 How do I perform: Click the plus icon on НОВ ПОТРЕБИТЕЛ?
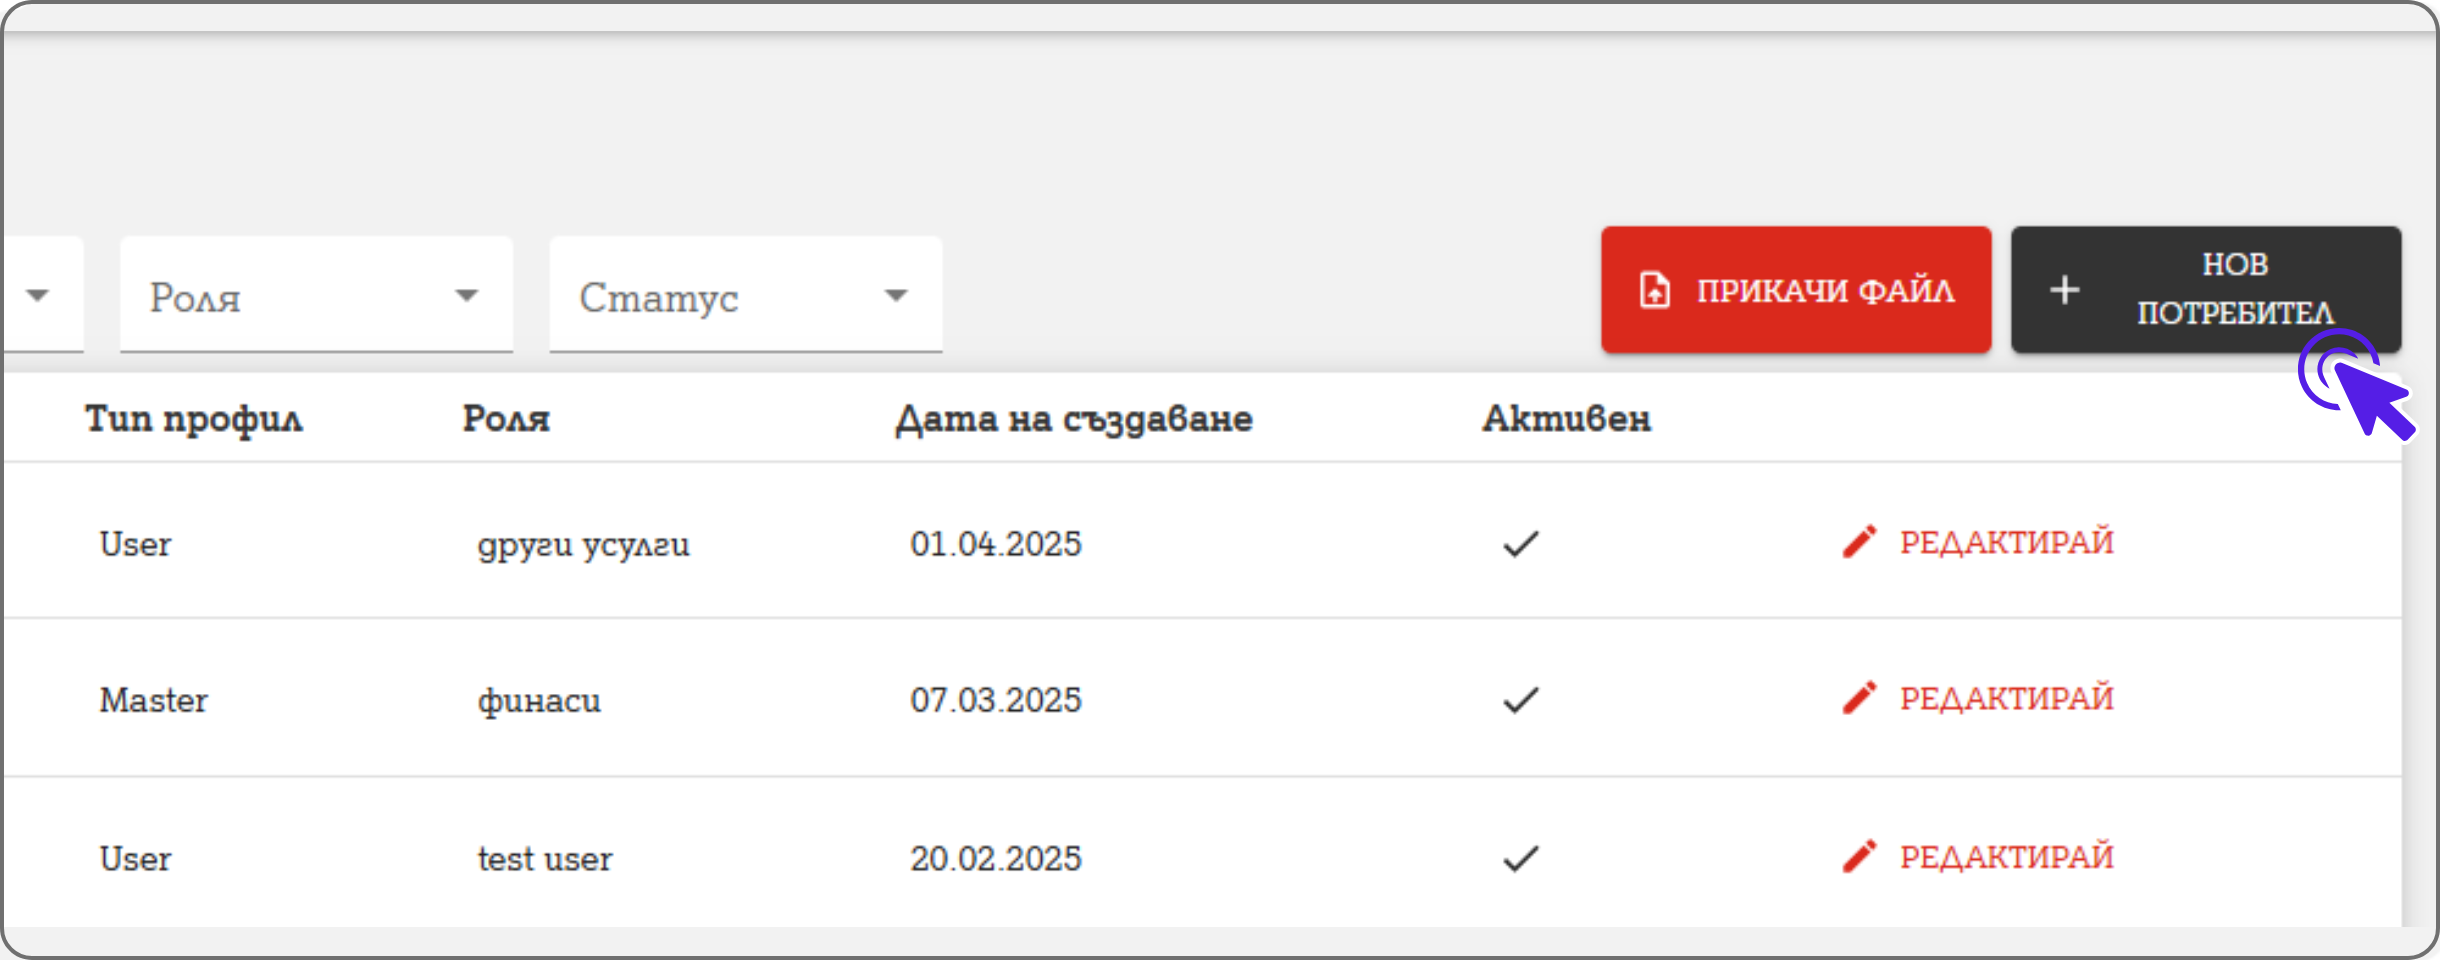pos(2065,290)
